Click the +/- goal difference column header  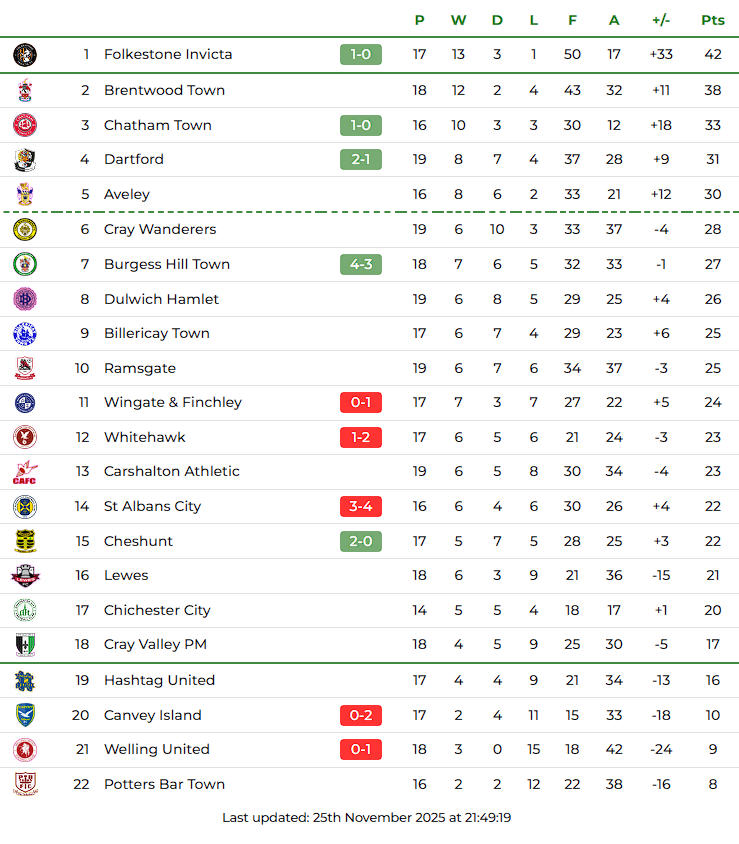click(661, 20)
